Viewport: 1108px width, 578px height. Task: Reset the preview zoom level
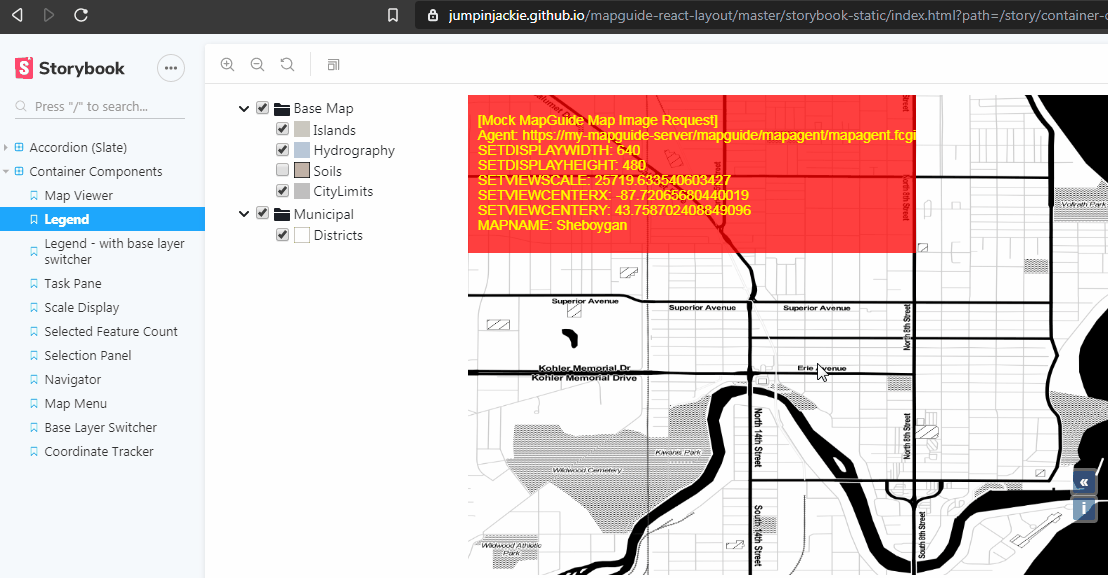tap(287, 64)
